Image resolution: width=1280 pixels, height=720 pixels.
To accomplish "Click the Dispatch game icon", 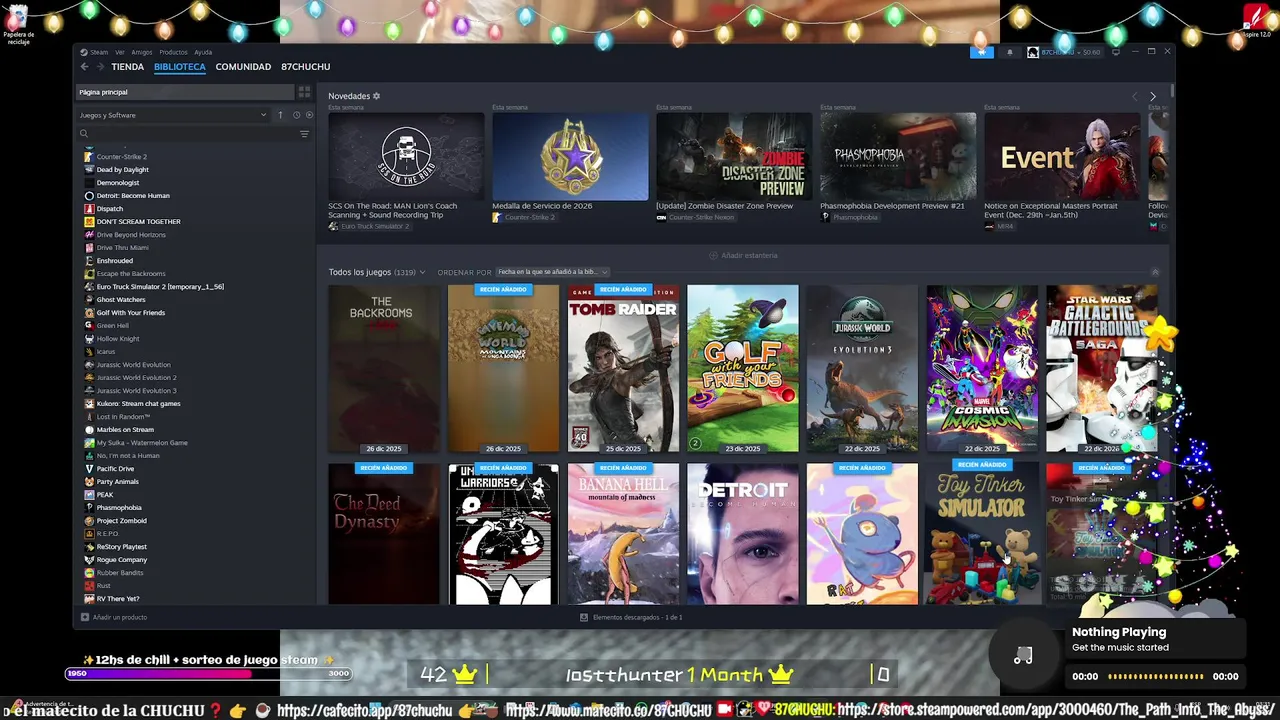I will point(89,209).
